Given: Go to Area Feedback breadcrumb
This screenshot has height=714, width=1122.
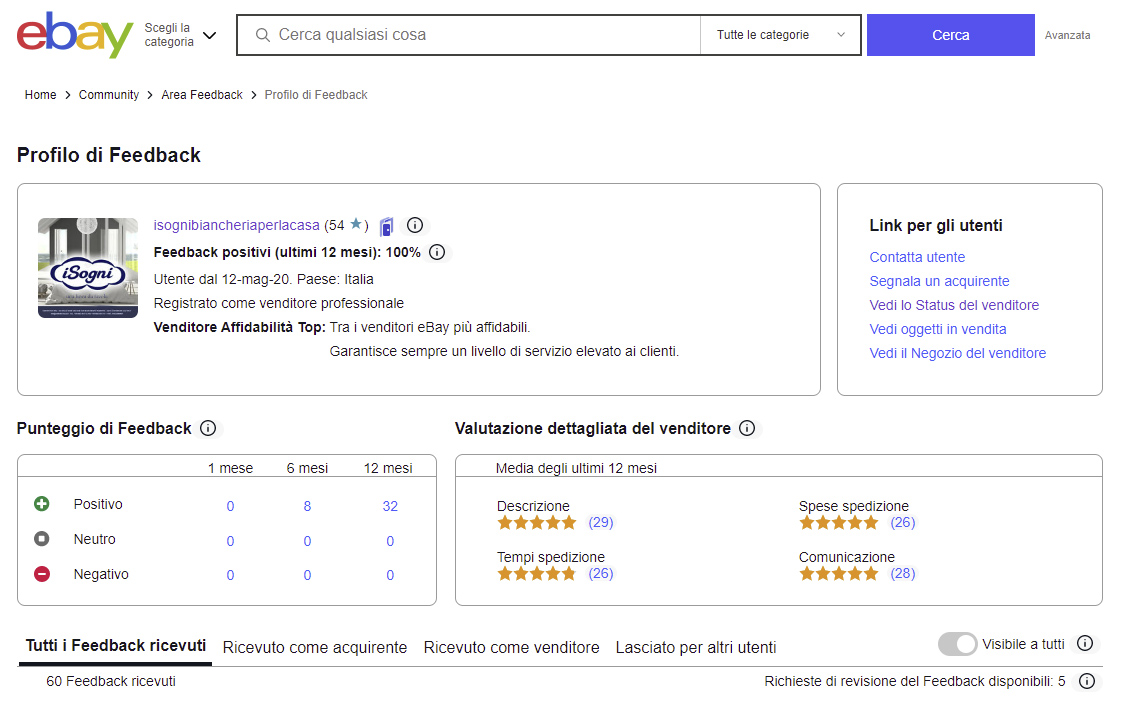Looking at the screenshot, I should 202,94.
